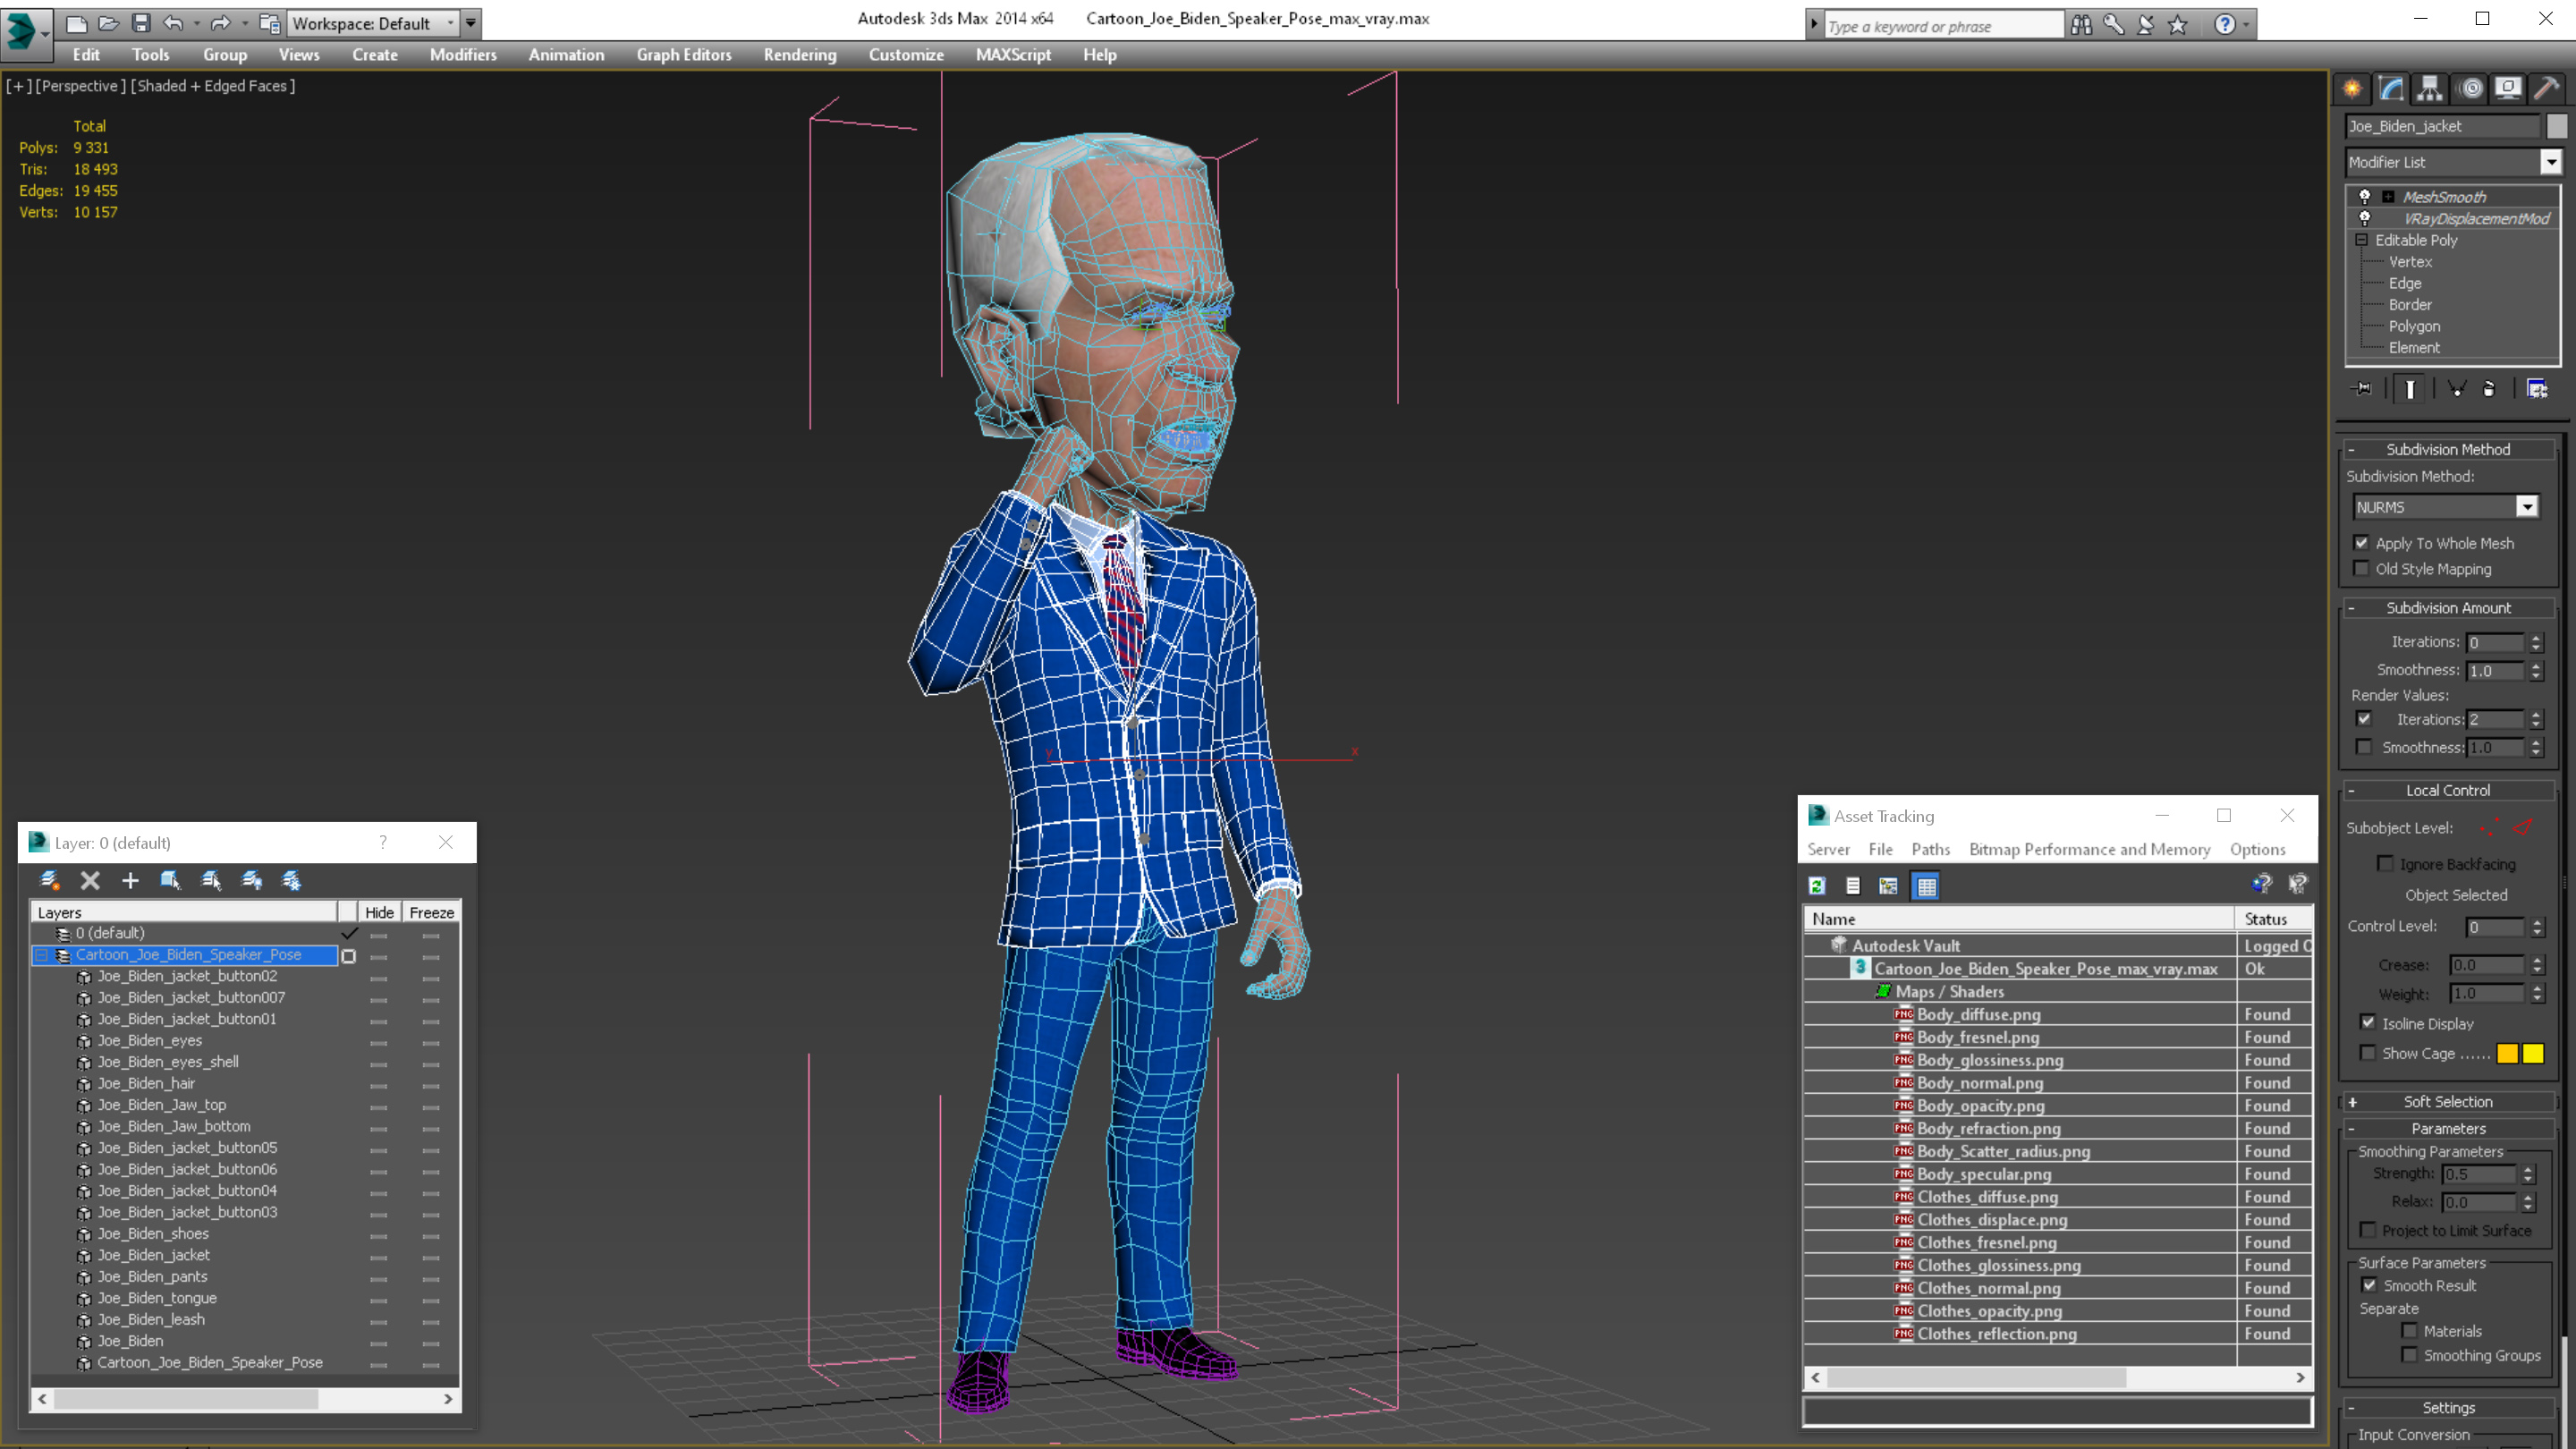The height and width of the screenshot is (1449, 2576).
Task: Select the Joe_Biden_hair layer object
Action: (x=146, y=1083)
